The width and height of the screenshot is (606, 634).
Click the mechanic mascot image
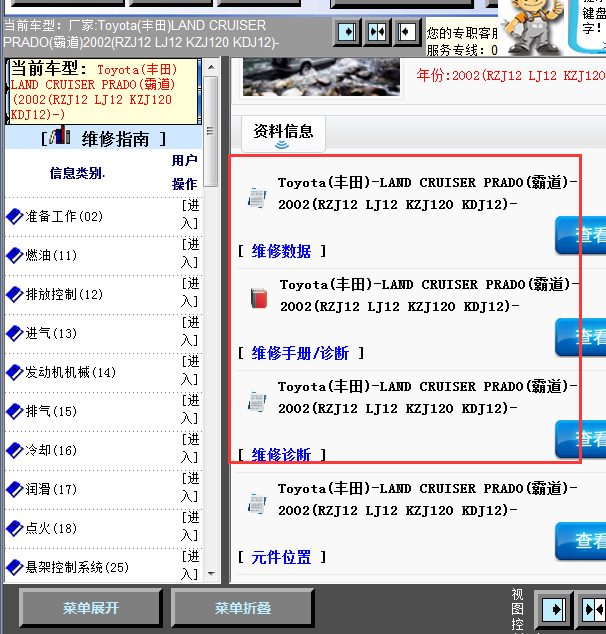coord(532,27)
